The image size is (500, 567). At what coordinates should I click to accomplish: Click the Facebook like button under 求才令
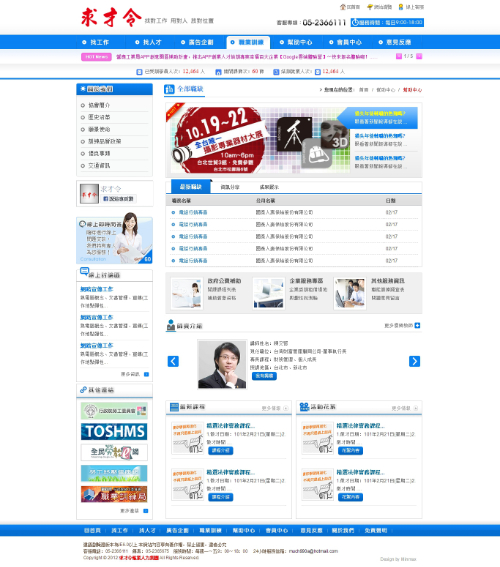point(119,199)
